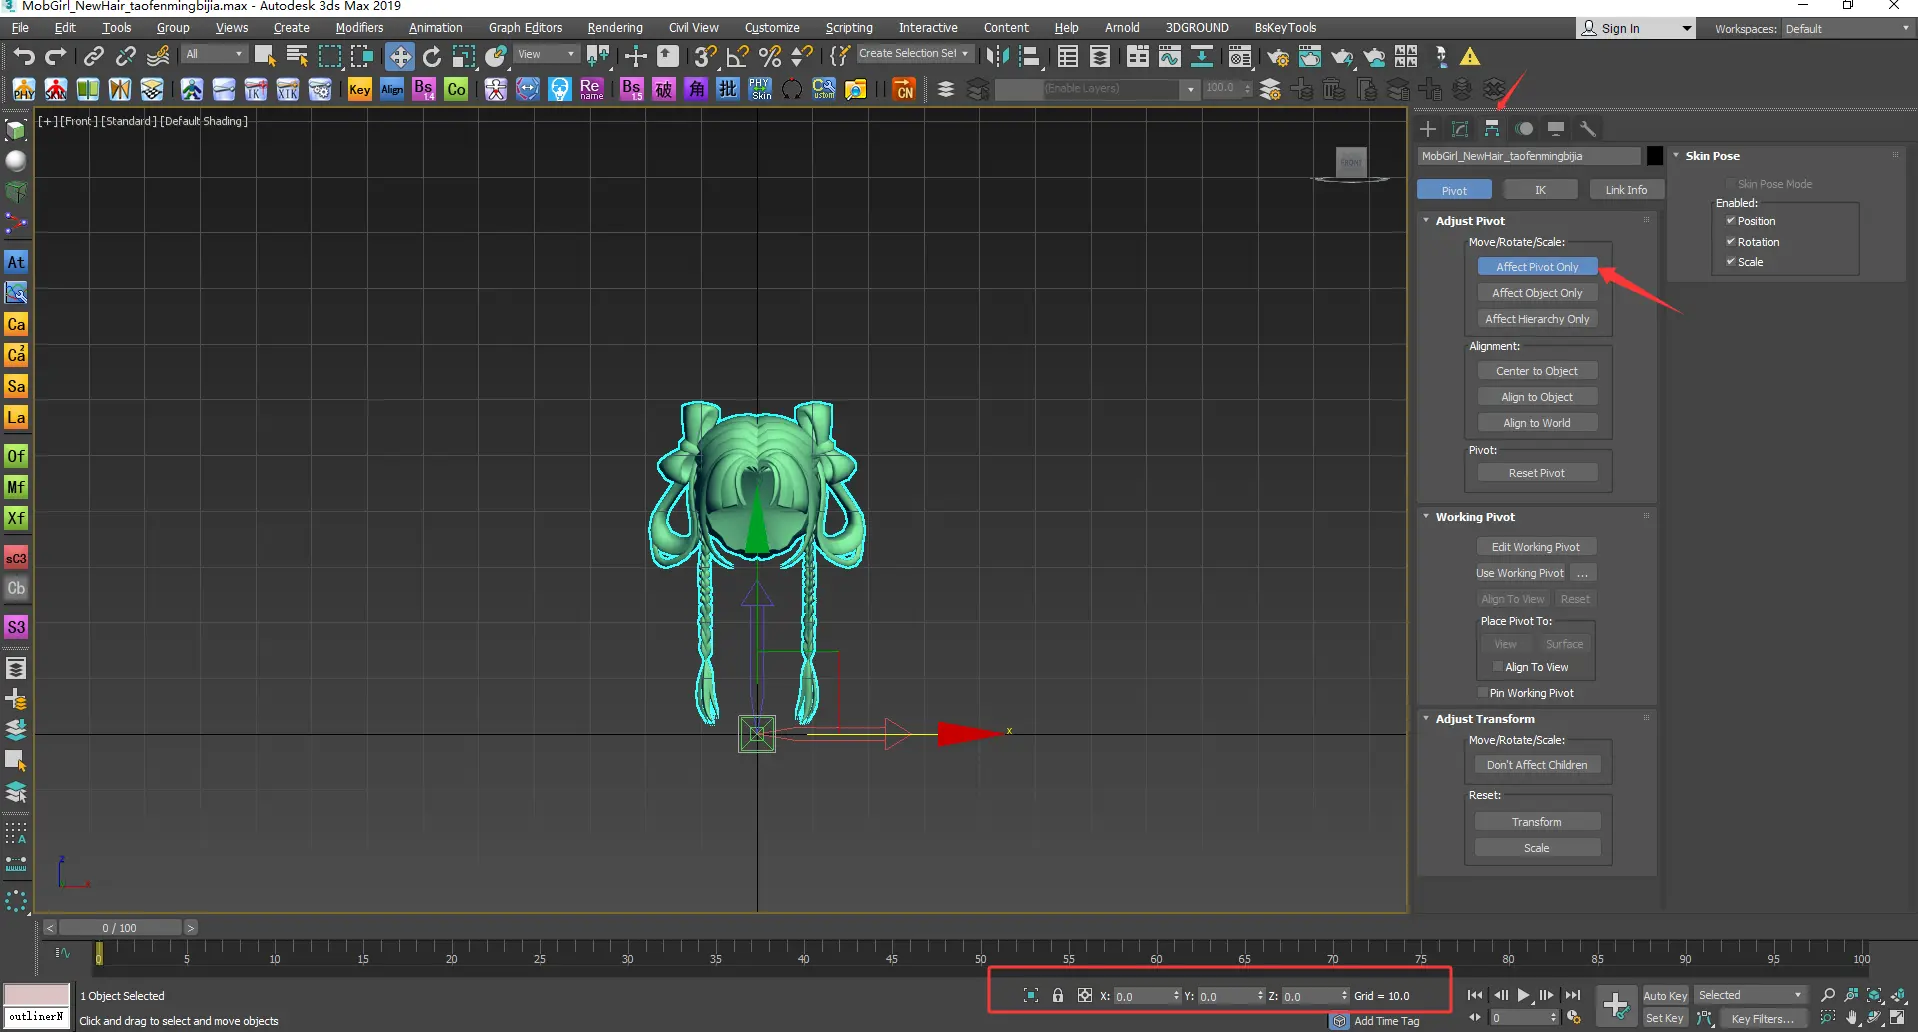
Task: Open the Animation menu
Action: 435,28
